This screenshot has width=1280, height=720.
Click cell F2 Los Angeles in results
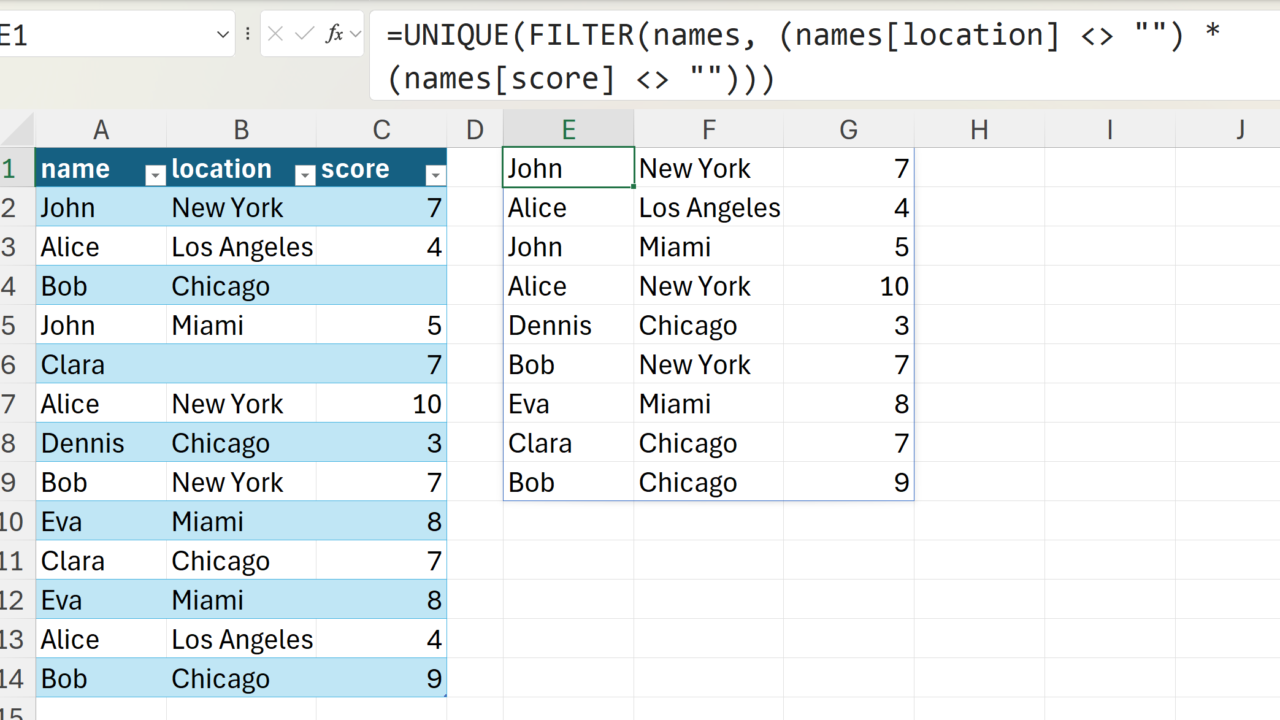click(x=708, y=207)
